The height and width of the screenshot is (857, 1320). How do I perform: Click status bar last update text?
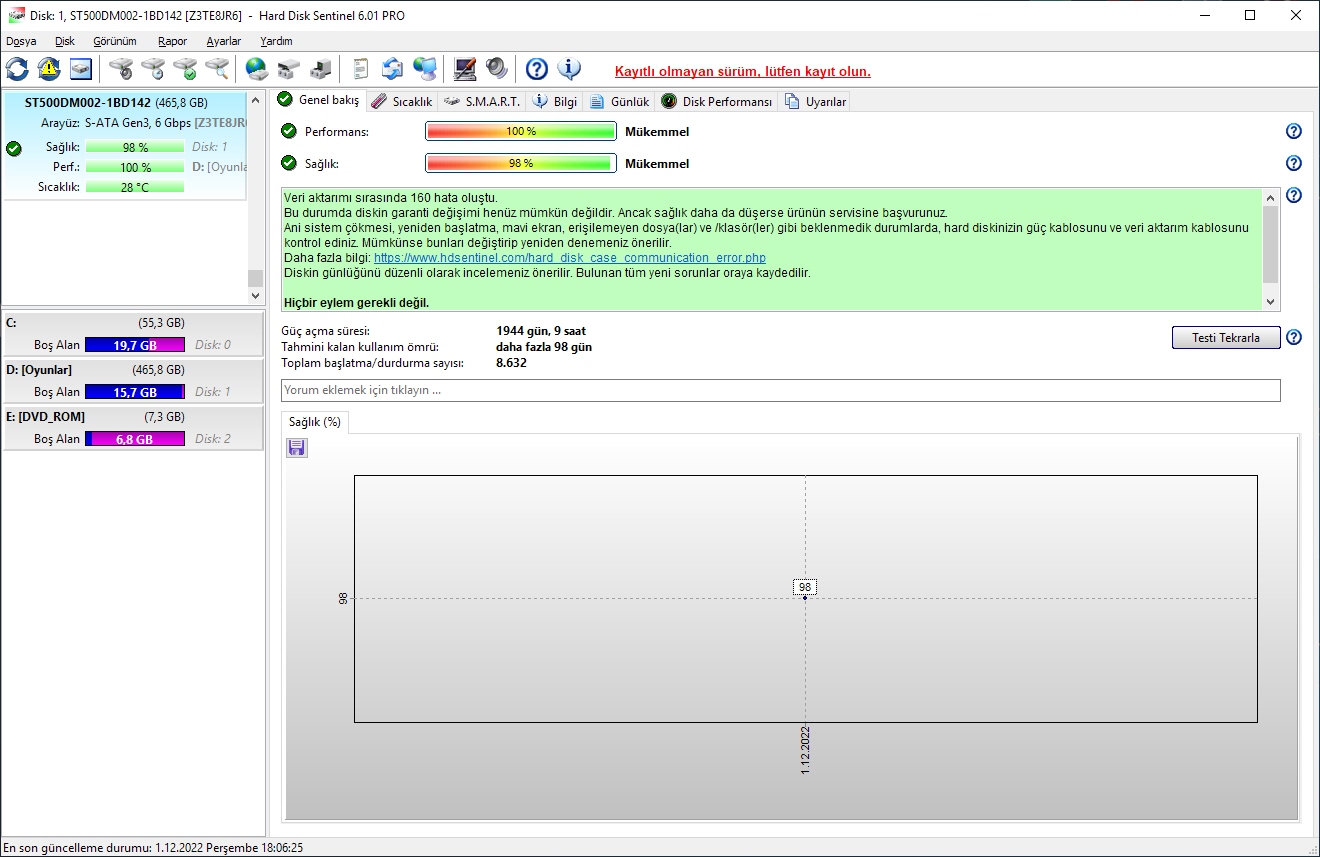153,847
